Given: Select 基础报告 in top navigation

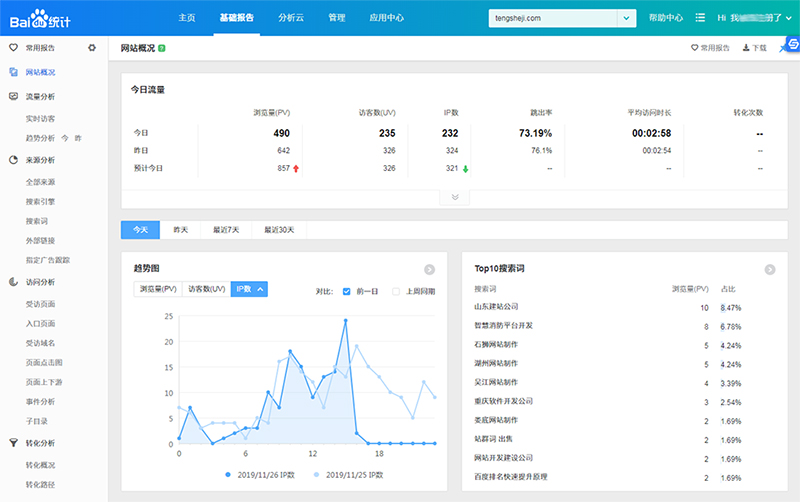Looking at the screenshot, I should tap(237, 18).
